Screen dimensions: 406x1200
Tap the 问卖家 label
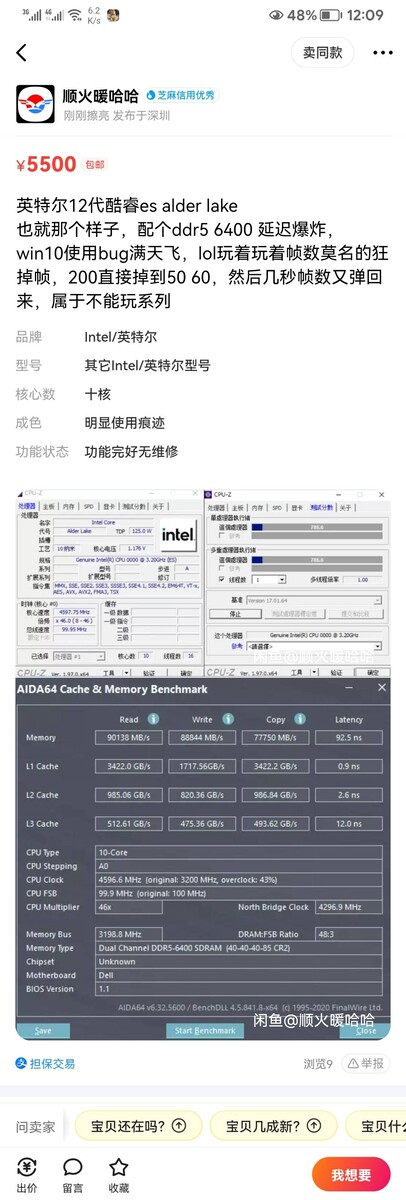click(36, 1126)
